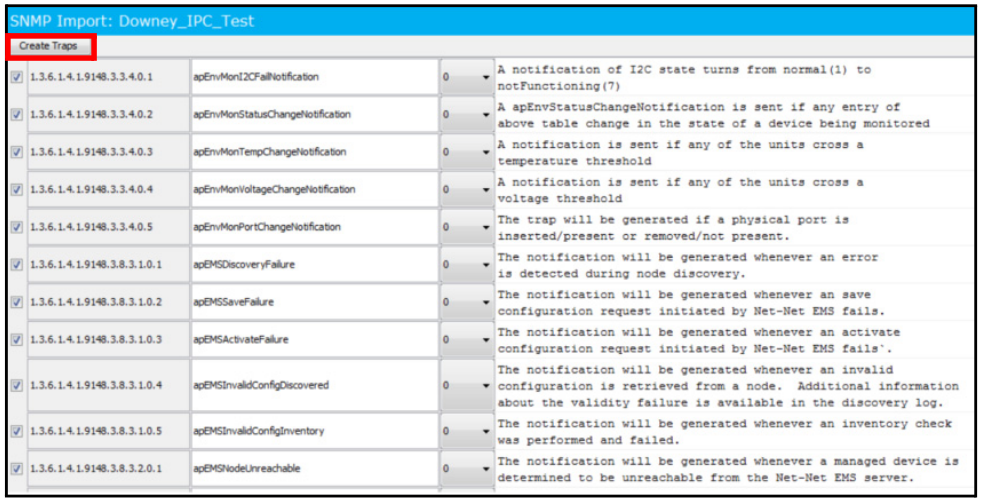Click the apEMSNodeUnreachable name field
The width and height of the screenshot is (982, 502).
coord(314,469)
